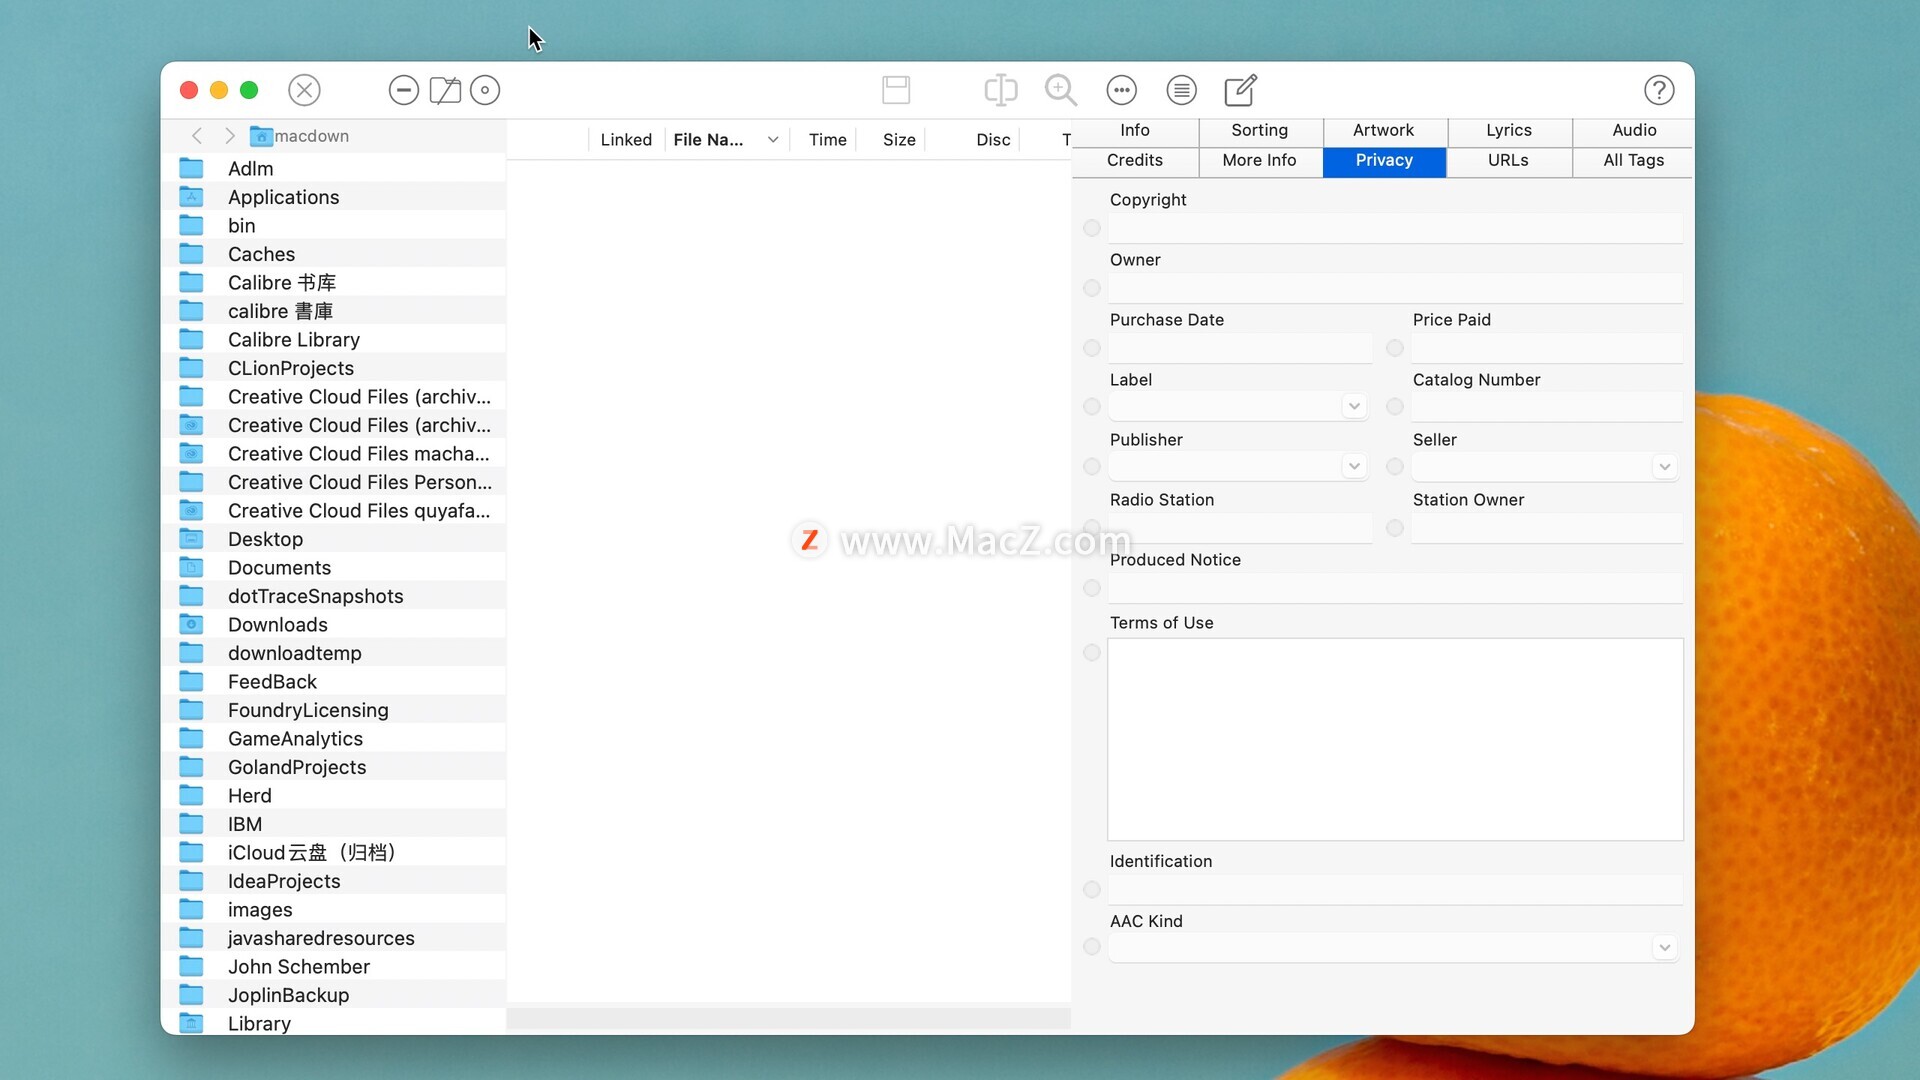Click the Desktop folder icon
Viewport: 1920px width, 1080px height.
[191, 539]
